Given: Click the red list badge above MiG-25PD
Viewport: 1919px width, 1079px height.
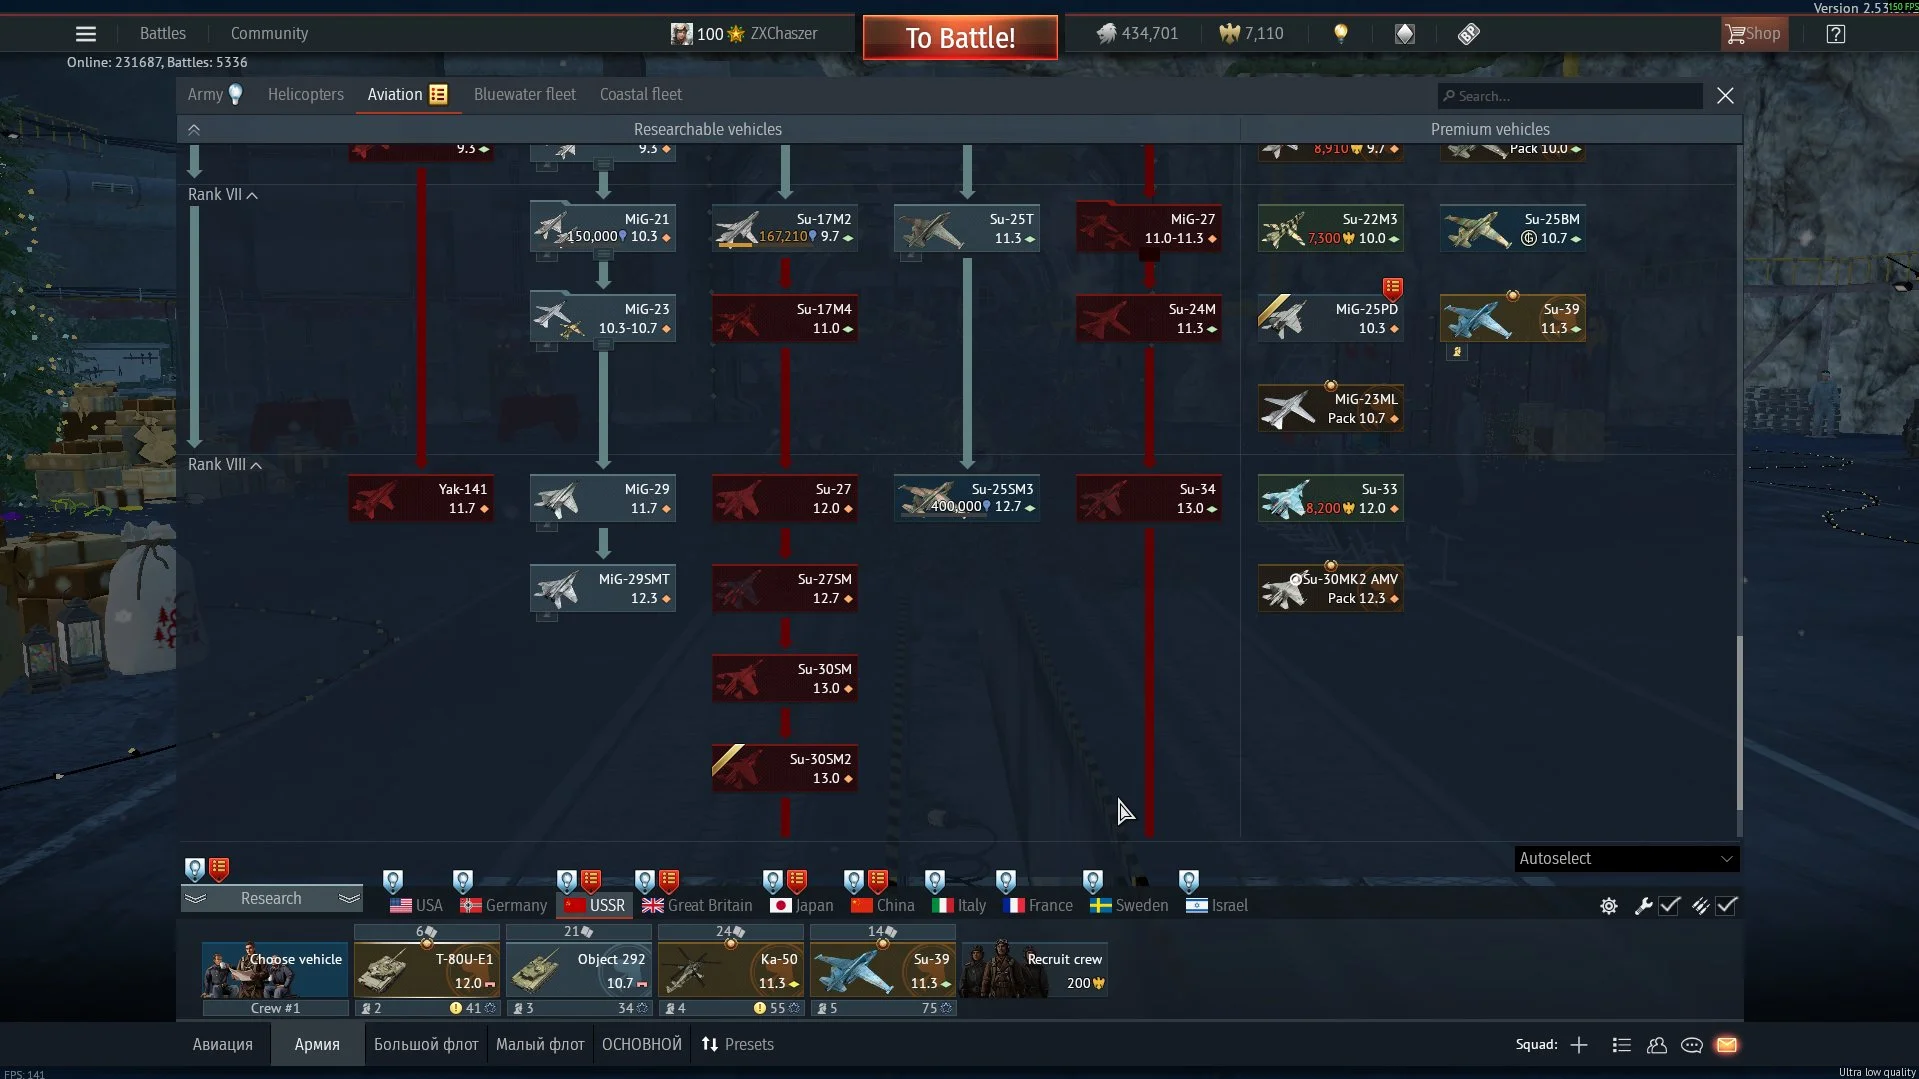Looking at the screenshot, I should coord(1392,288).
